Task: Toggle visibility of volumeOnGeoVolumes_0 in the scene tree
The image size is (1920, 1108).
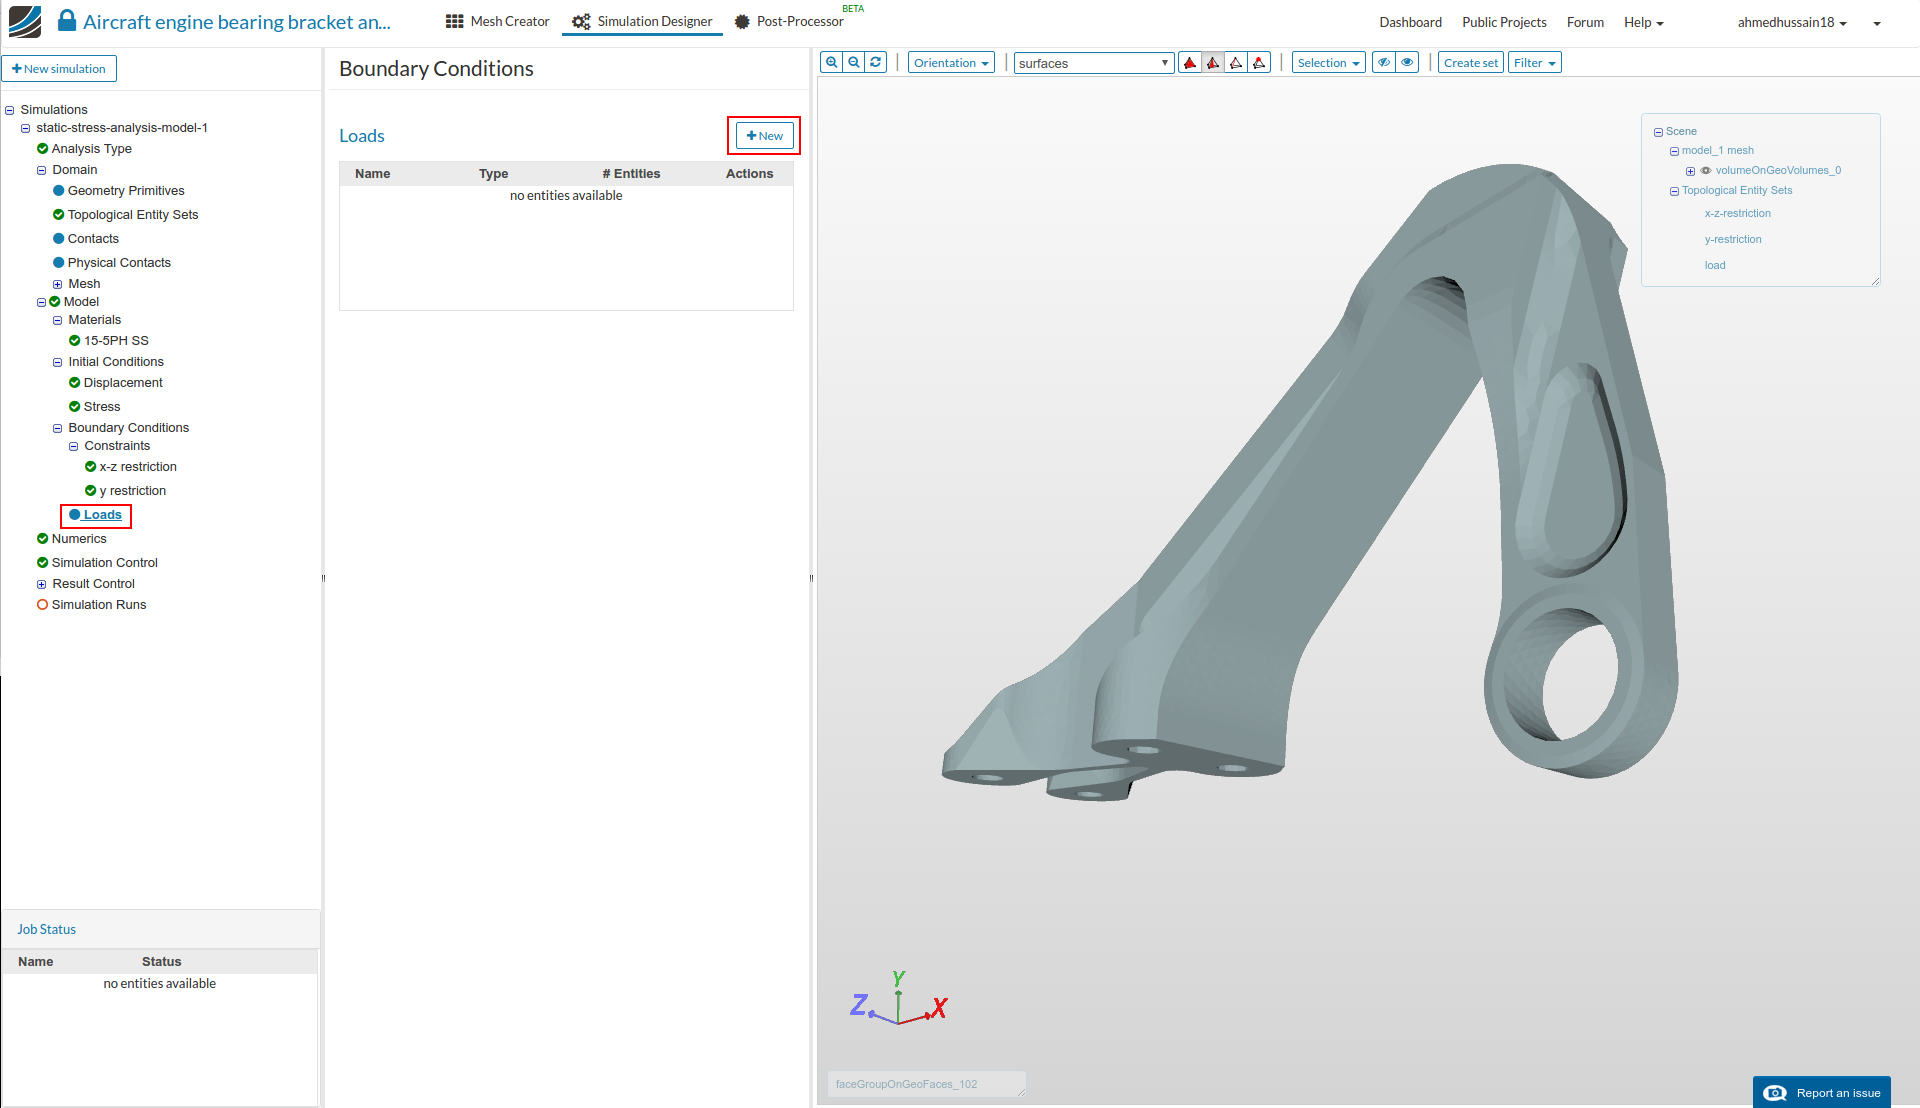Action: click(x=1706, y=171)
